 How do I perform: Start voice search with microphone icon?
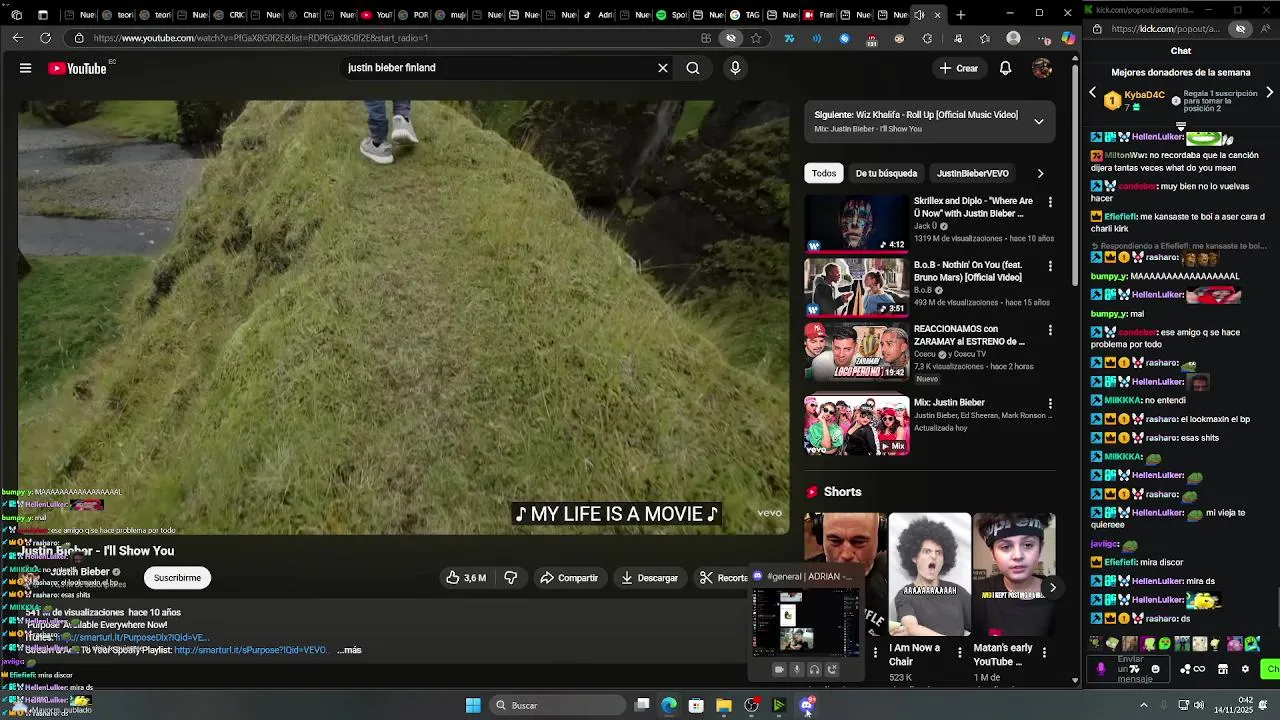click(735, 68)
